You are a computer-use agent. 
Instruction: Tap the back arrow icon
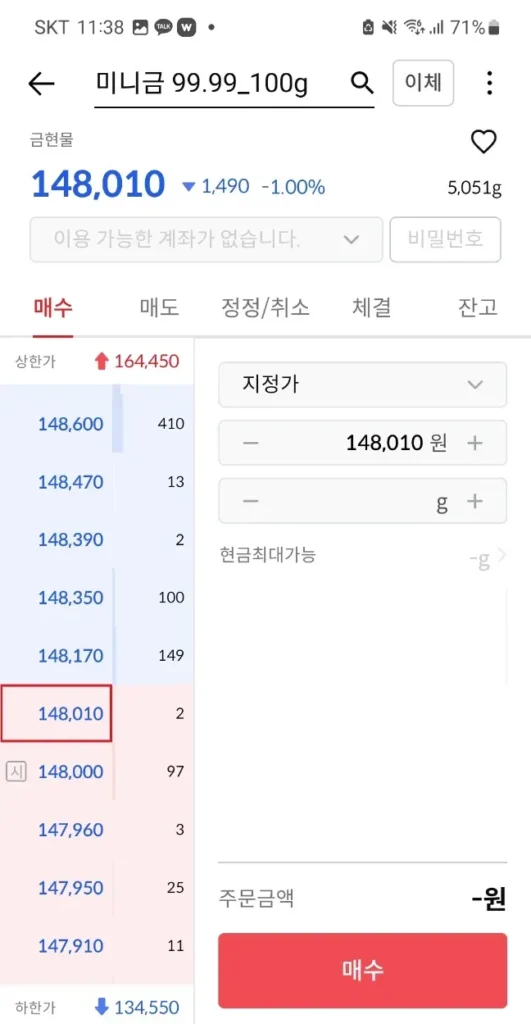[x=41, y=84]
